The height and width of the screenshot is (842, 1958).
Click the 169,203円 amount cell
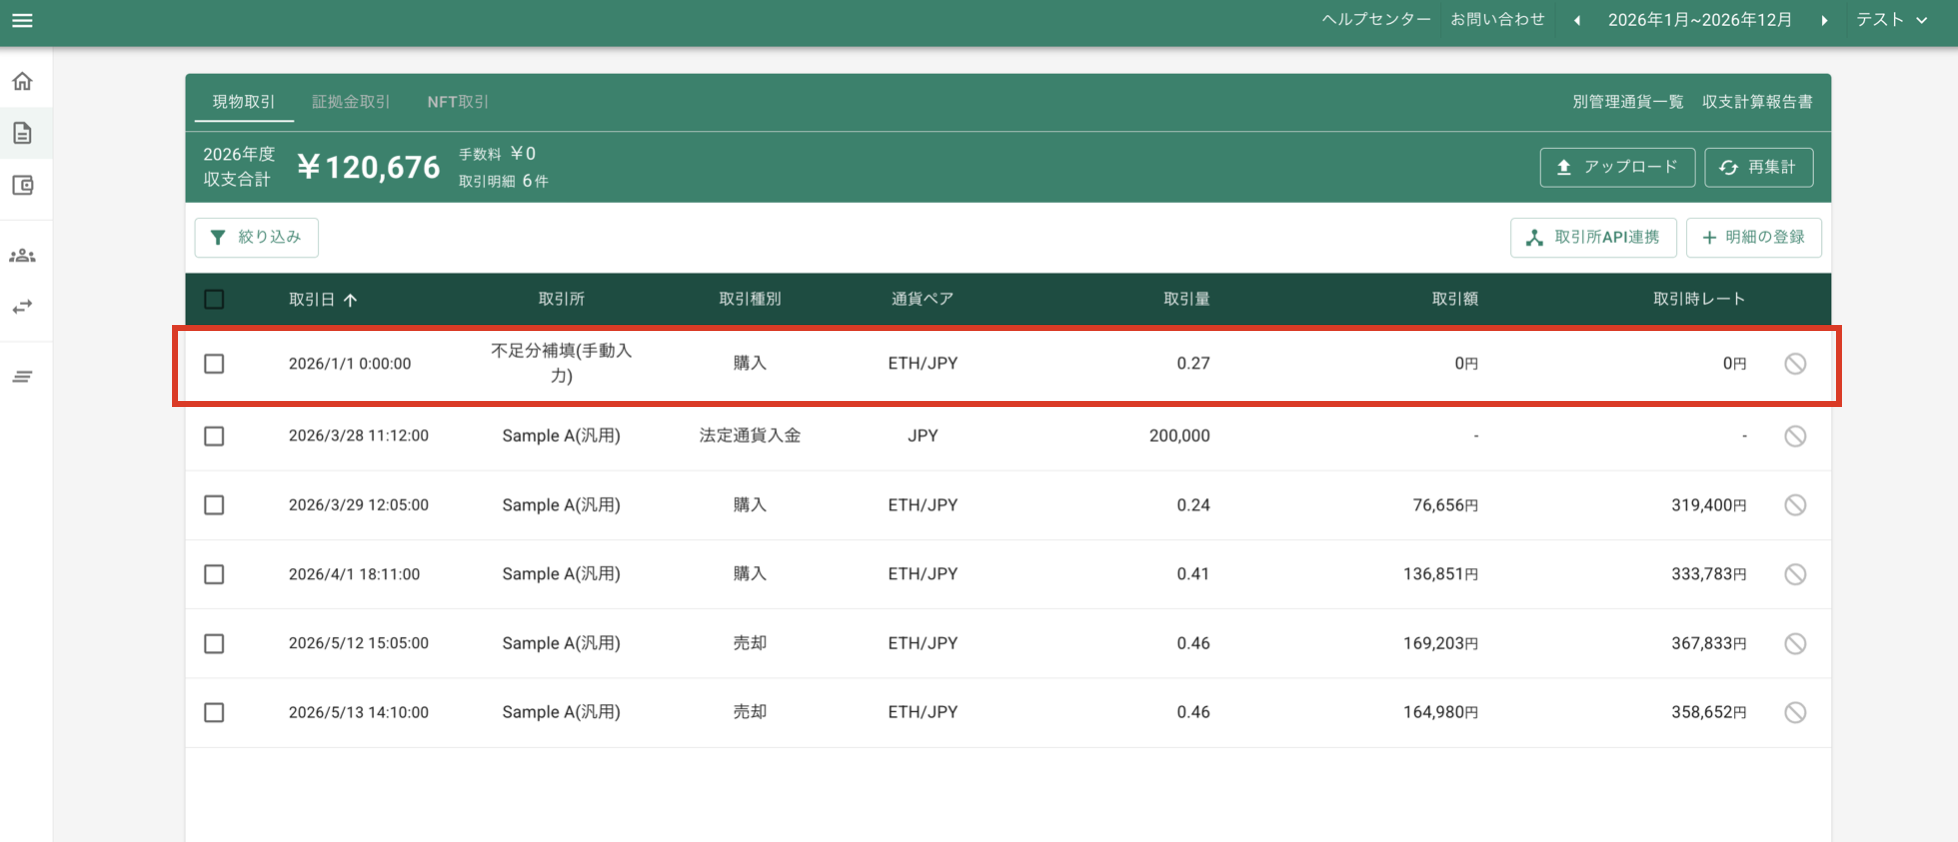click(x=1441, y=643)
